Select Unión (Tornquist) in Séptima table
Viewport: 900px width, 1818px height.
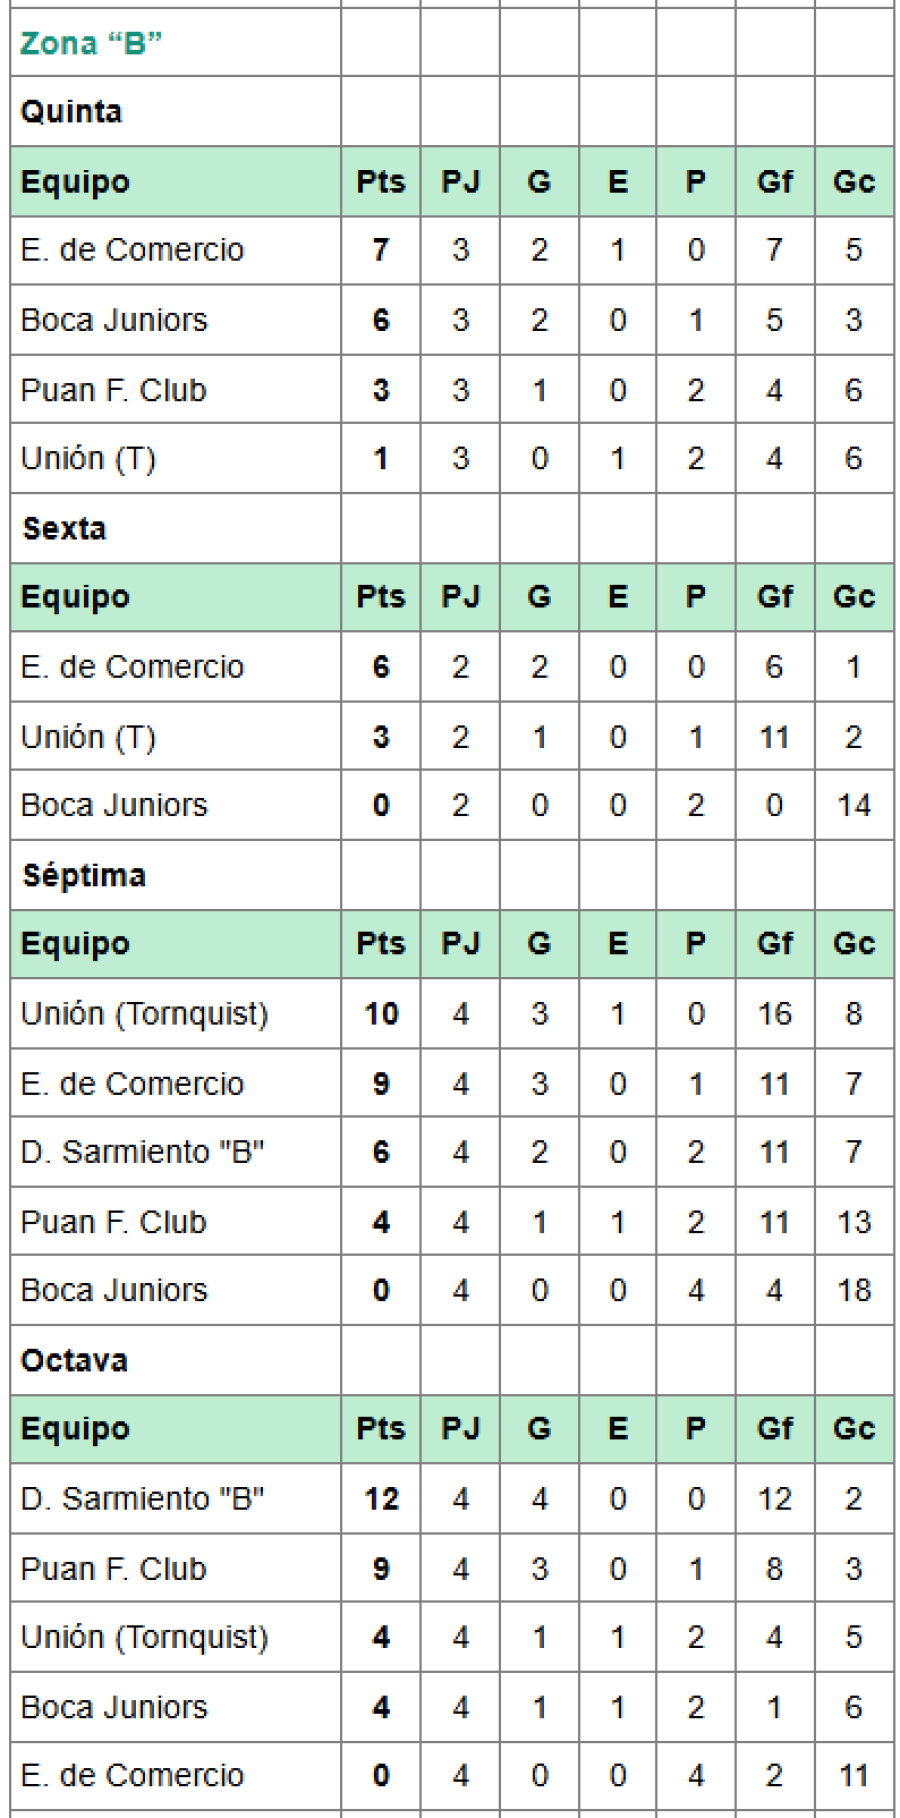click(144, 1014)
